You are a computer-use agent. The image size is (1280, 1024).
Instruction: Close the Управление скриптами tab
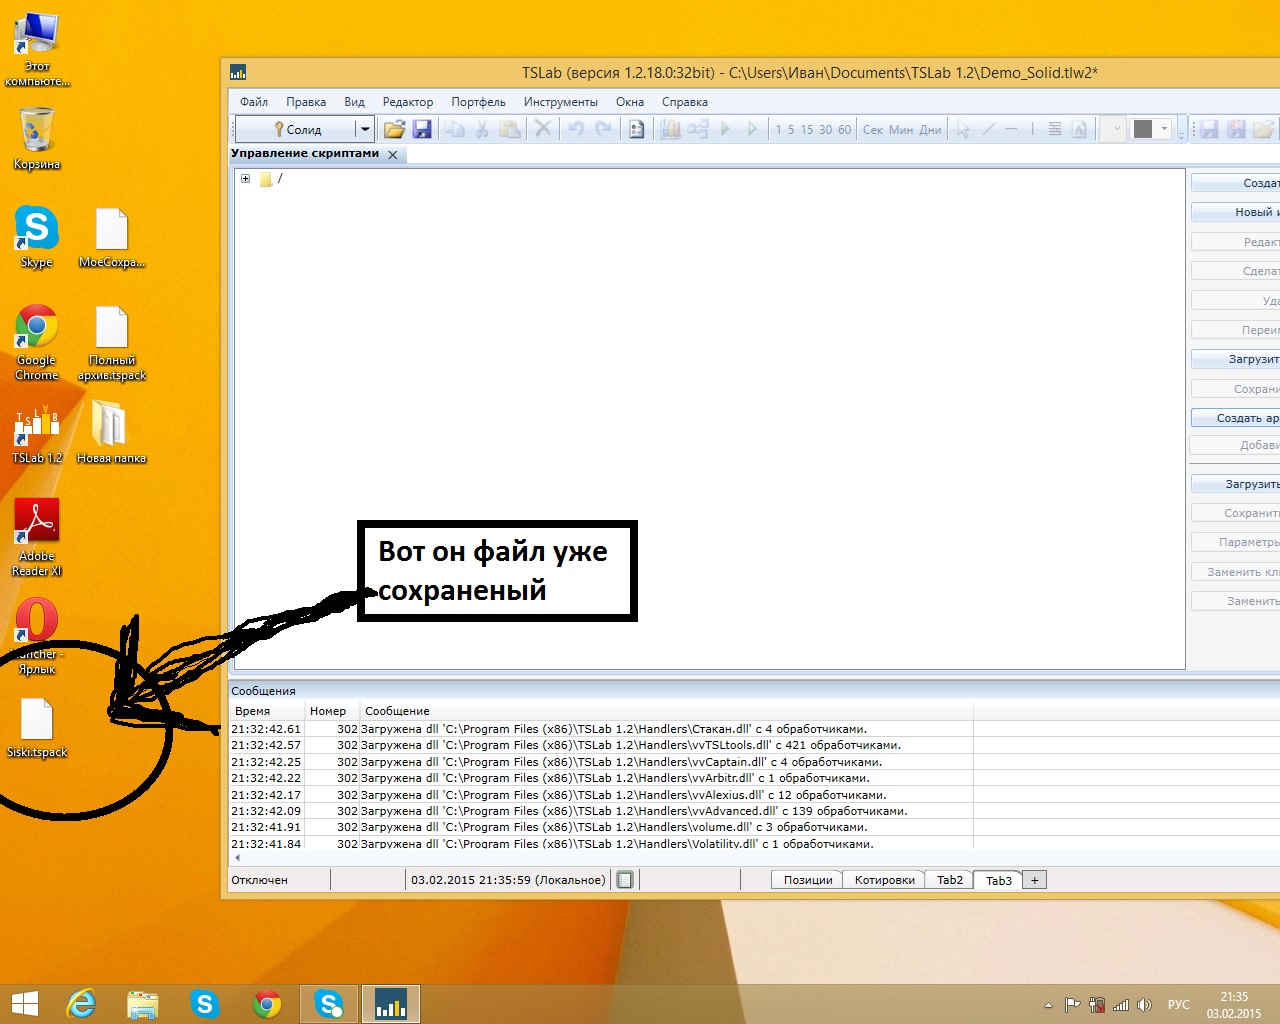coord(393,155)
